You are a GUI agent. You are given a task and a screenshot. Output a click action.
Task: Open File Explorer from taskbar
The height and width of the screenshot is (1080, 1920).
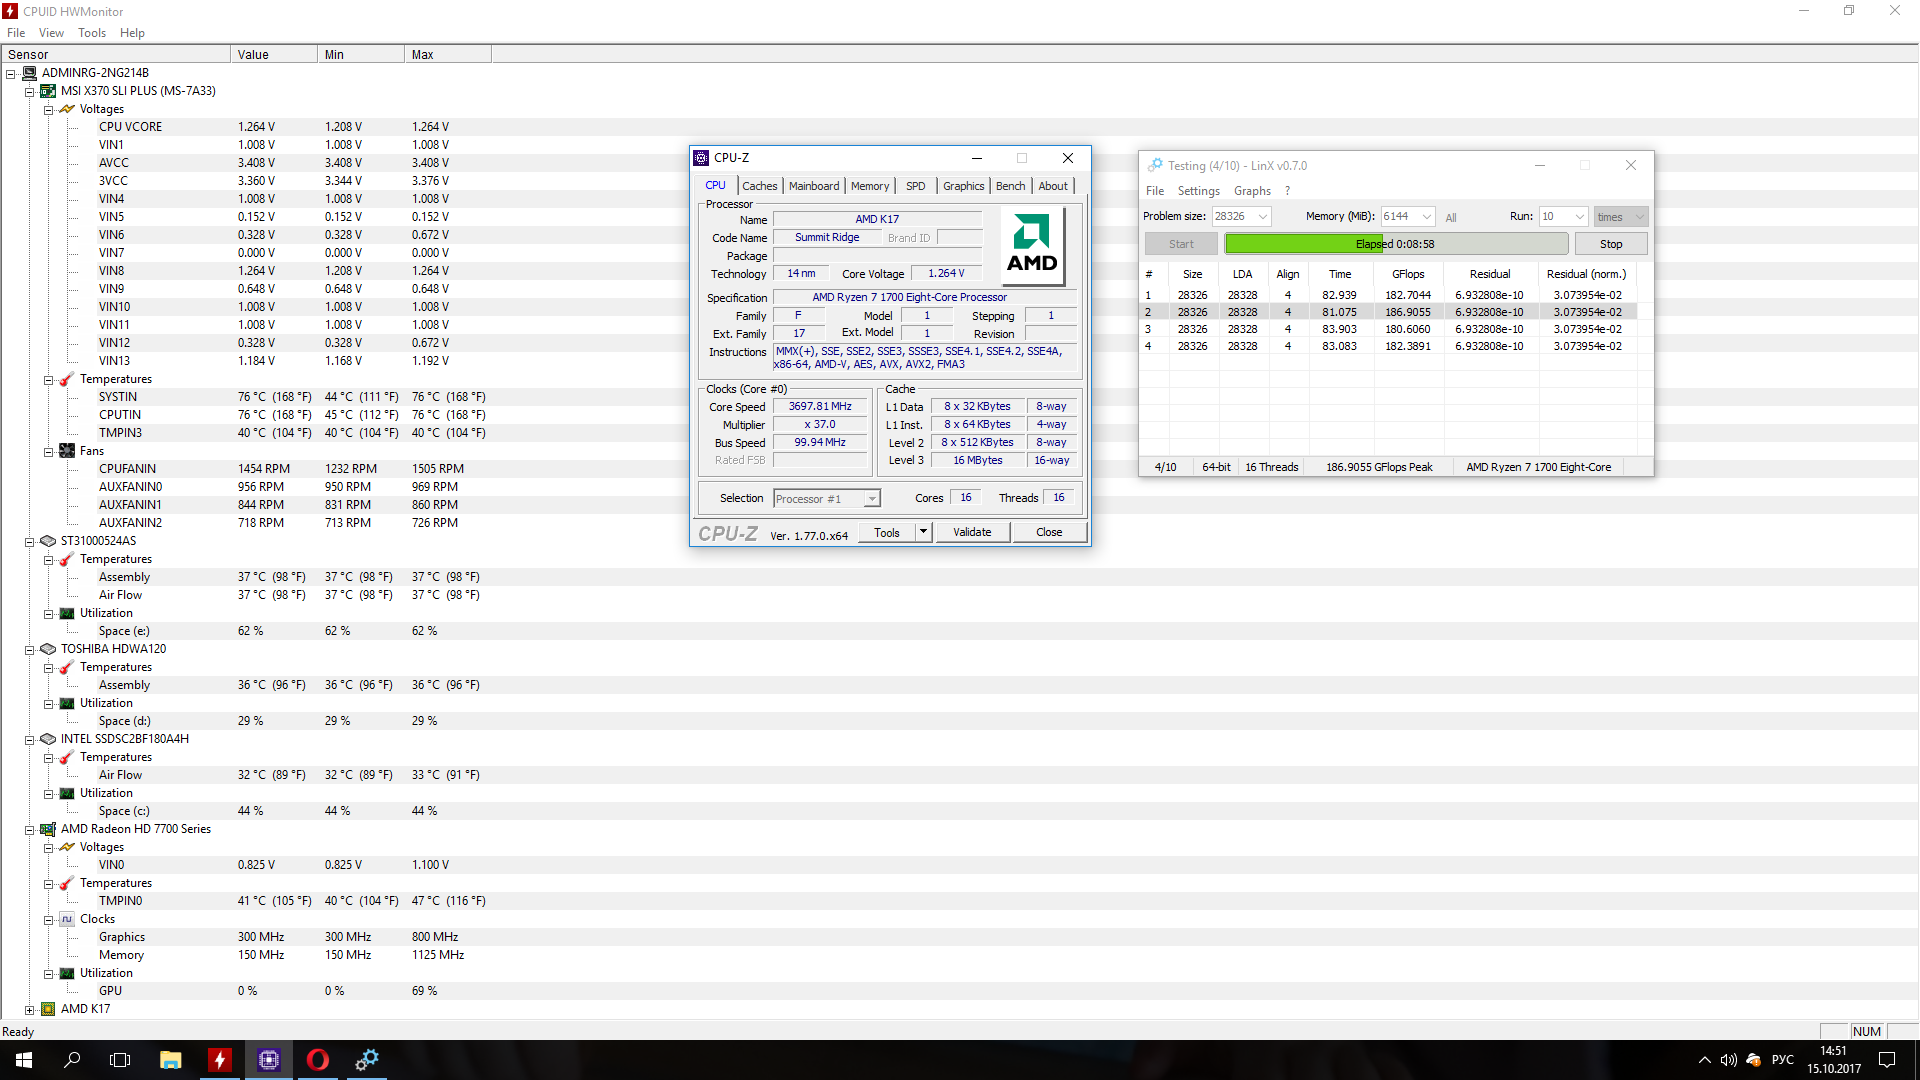pos(171,1060)
